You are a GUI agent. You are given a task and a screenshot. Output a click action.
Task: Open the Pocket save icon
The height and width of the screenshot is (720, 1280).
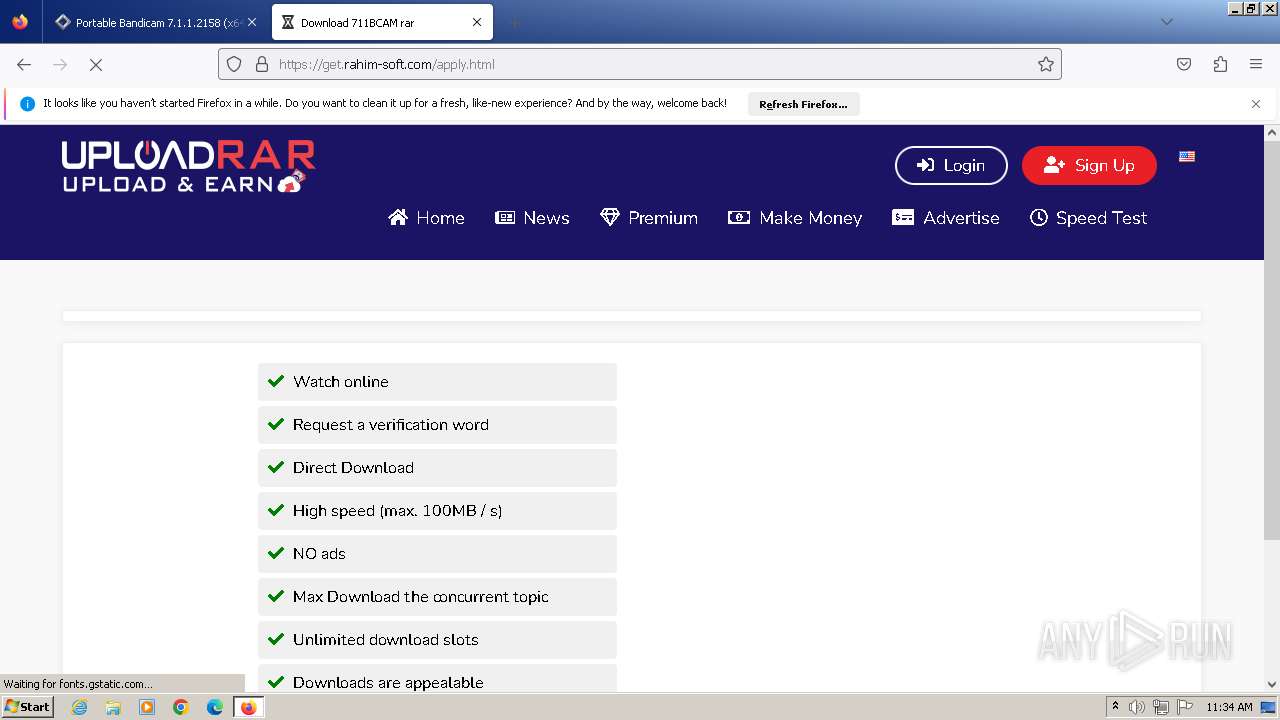pos(1184,64)
